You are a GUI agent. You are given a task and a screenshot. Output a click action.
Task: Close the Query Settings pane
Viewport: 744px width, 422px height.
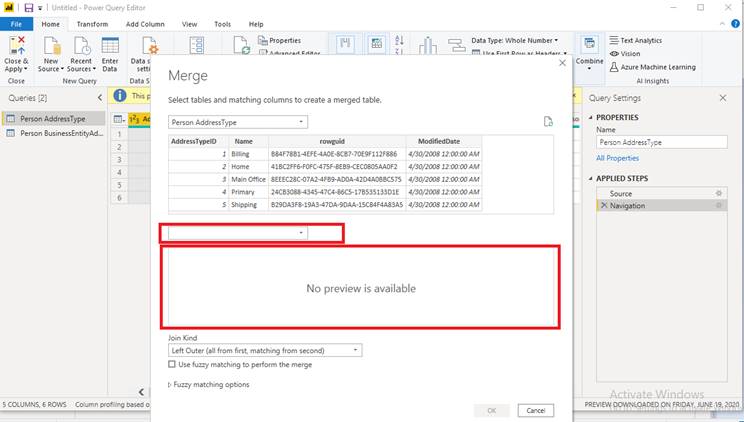coord(723,98)
